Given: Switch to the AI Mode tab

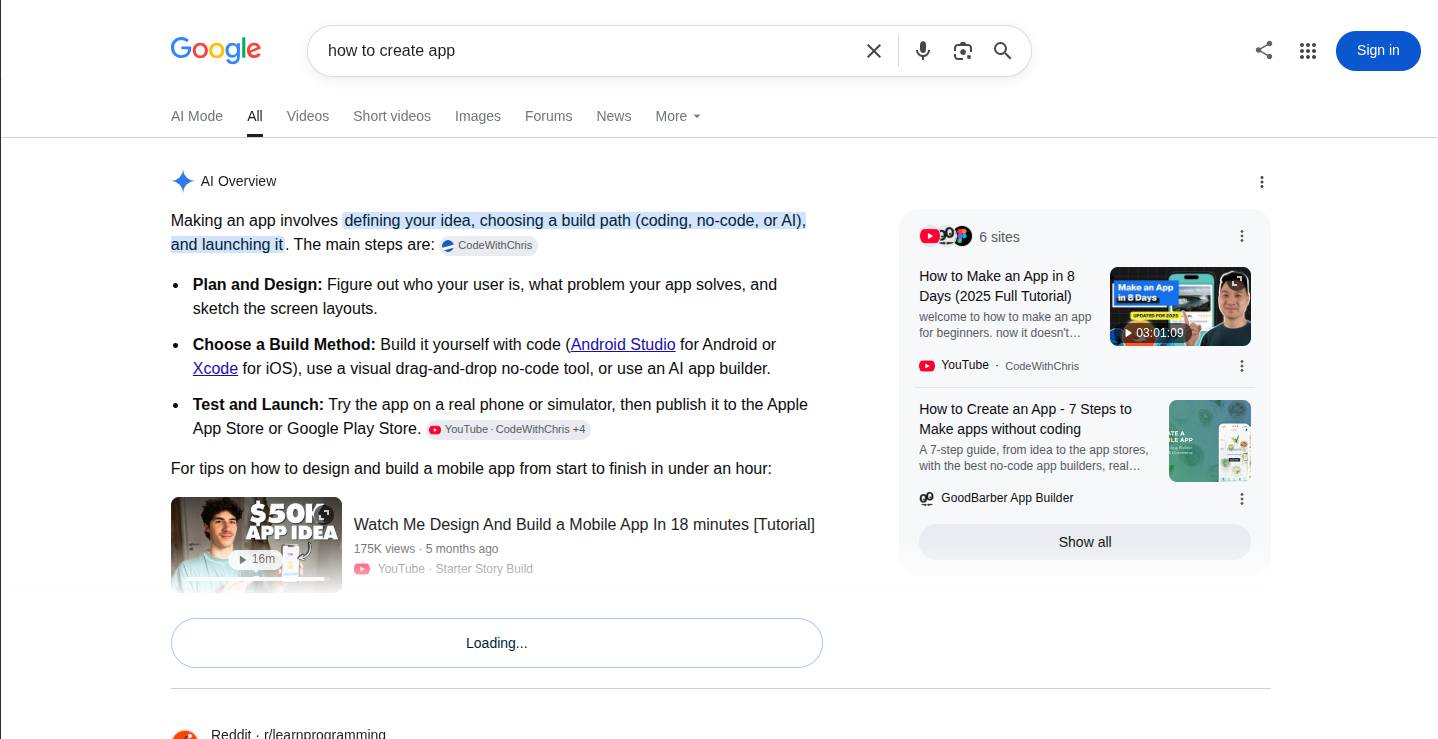Looking at the screenshot, I should click(x=197, y=116).
